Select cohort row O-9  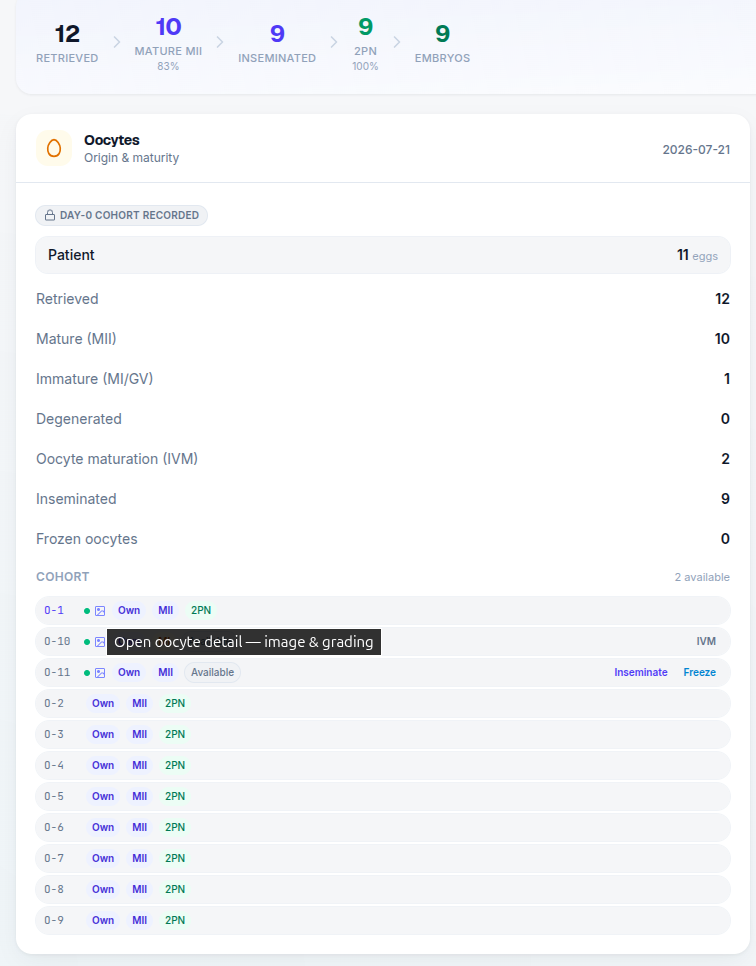(x=383, y=920)
